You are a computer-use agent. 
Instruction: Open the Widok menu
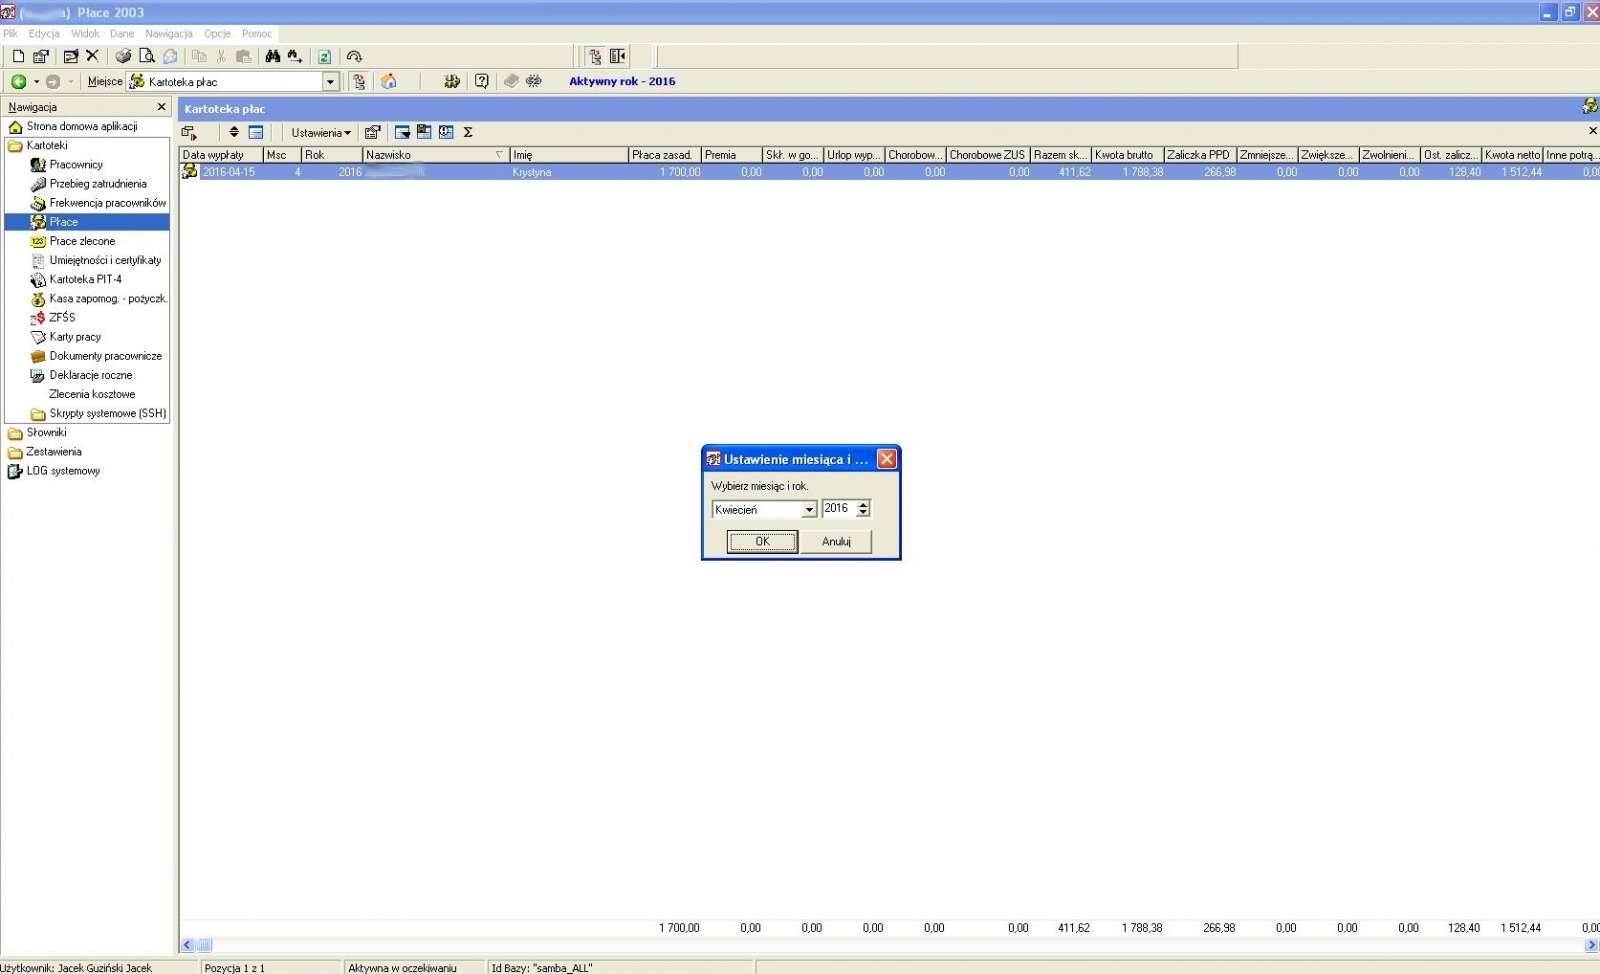coord(85,34)
